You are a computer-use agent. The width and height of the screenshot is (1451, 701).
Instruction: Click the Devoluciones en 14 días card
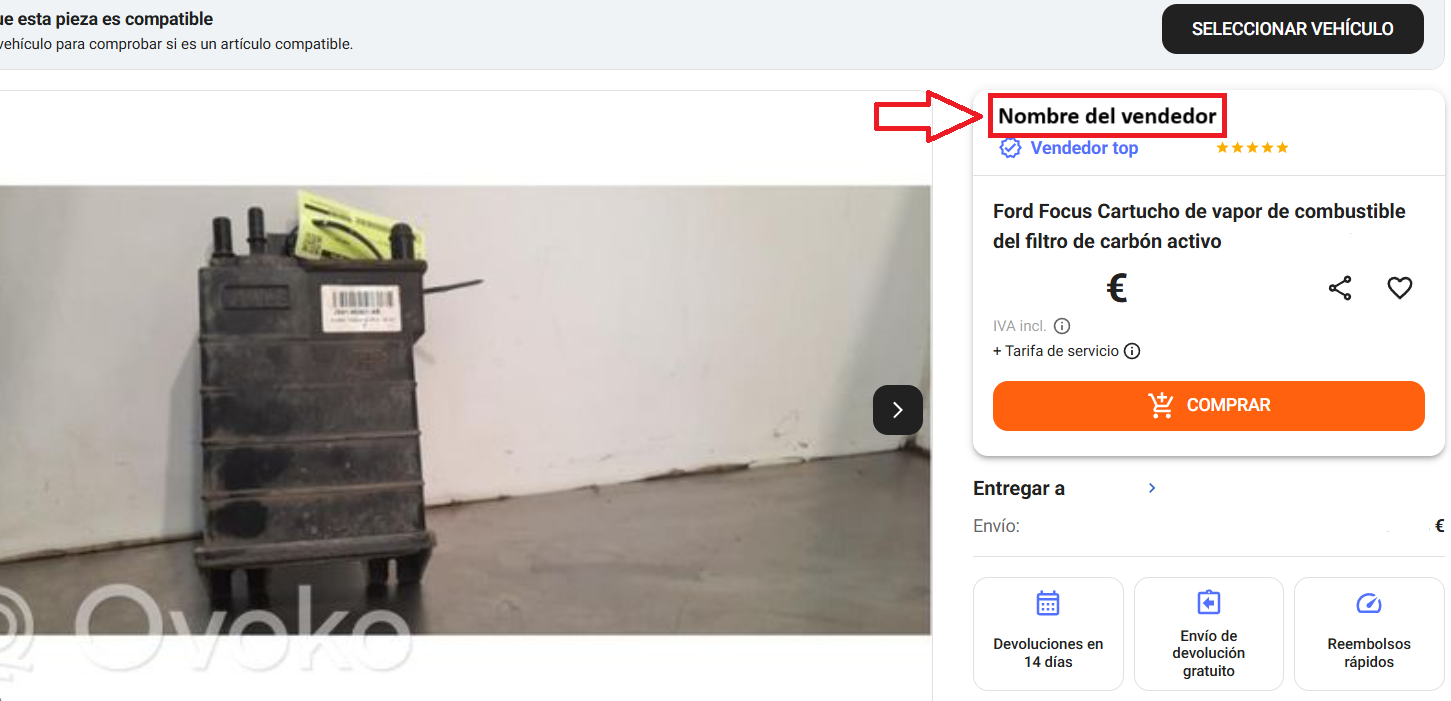(1048, 633)
